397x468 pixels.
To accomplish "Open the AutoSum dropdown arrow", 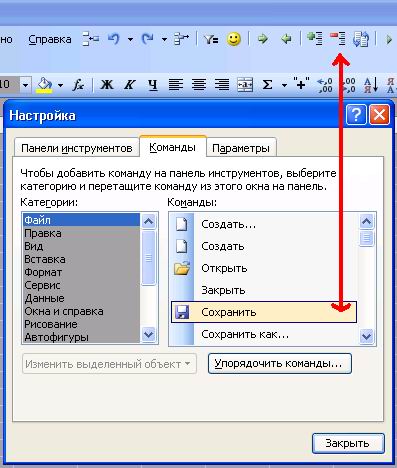I will pos(284,85).
